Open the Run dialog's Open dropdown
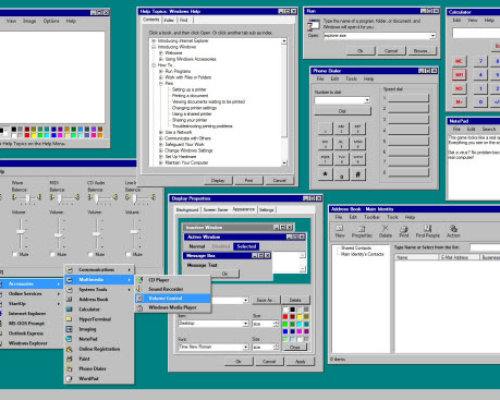The width and height of the screenshot is (500, 400). click(432, 36)
